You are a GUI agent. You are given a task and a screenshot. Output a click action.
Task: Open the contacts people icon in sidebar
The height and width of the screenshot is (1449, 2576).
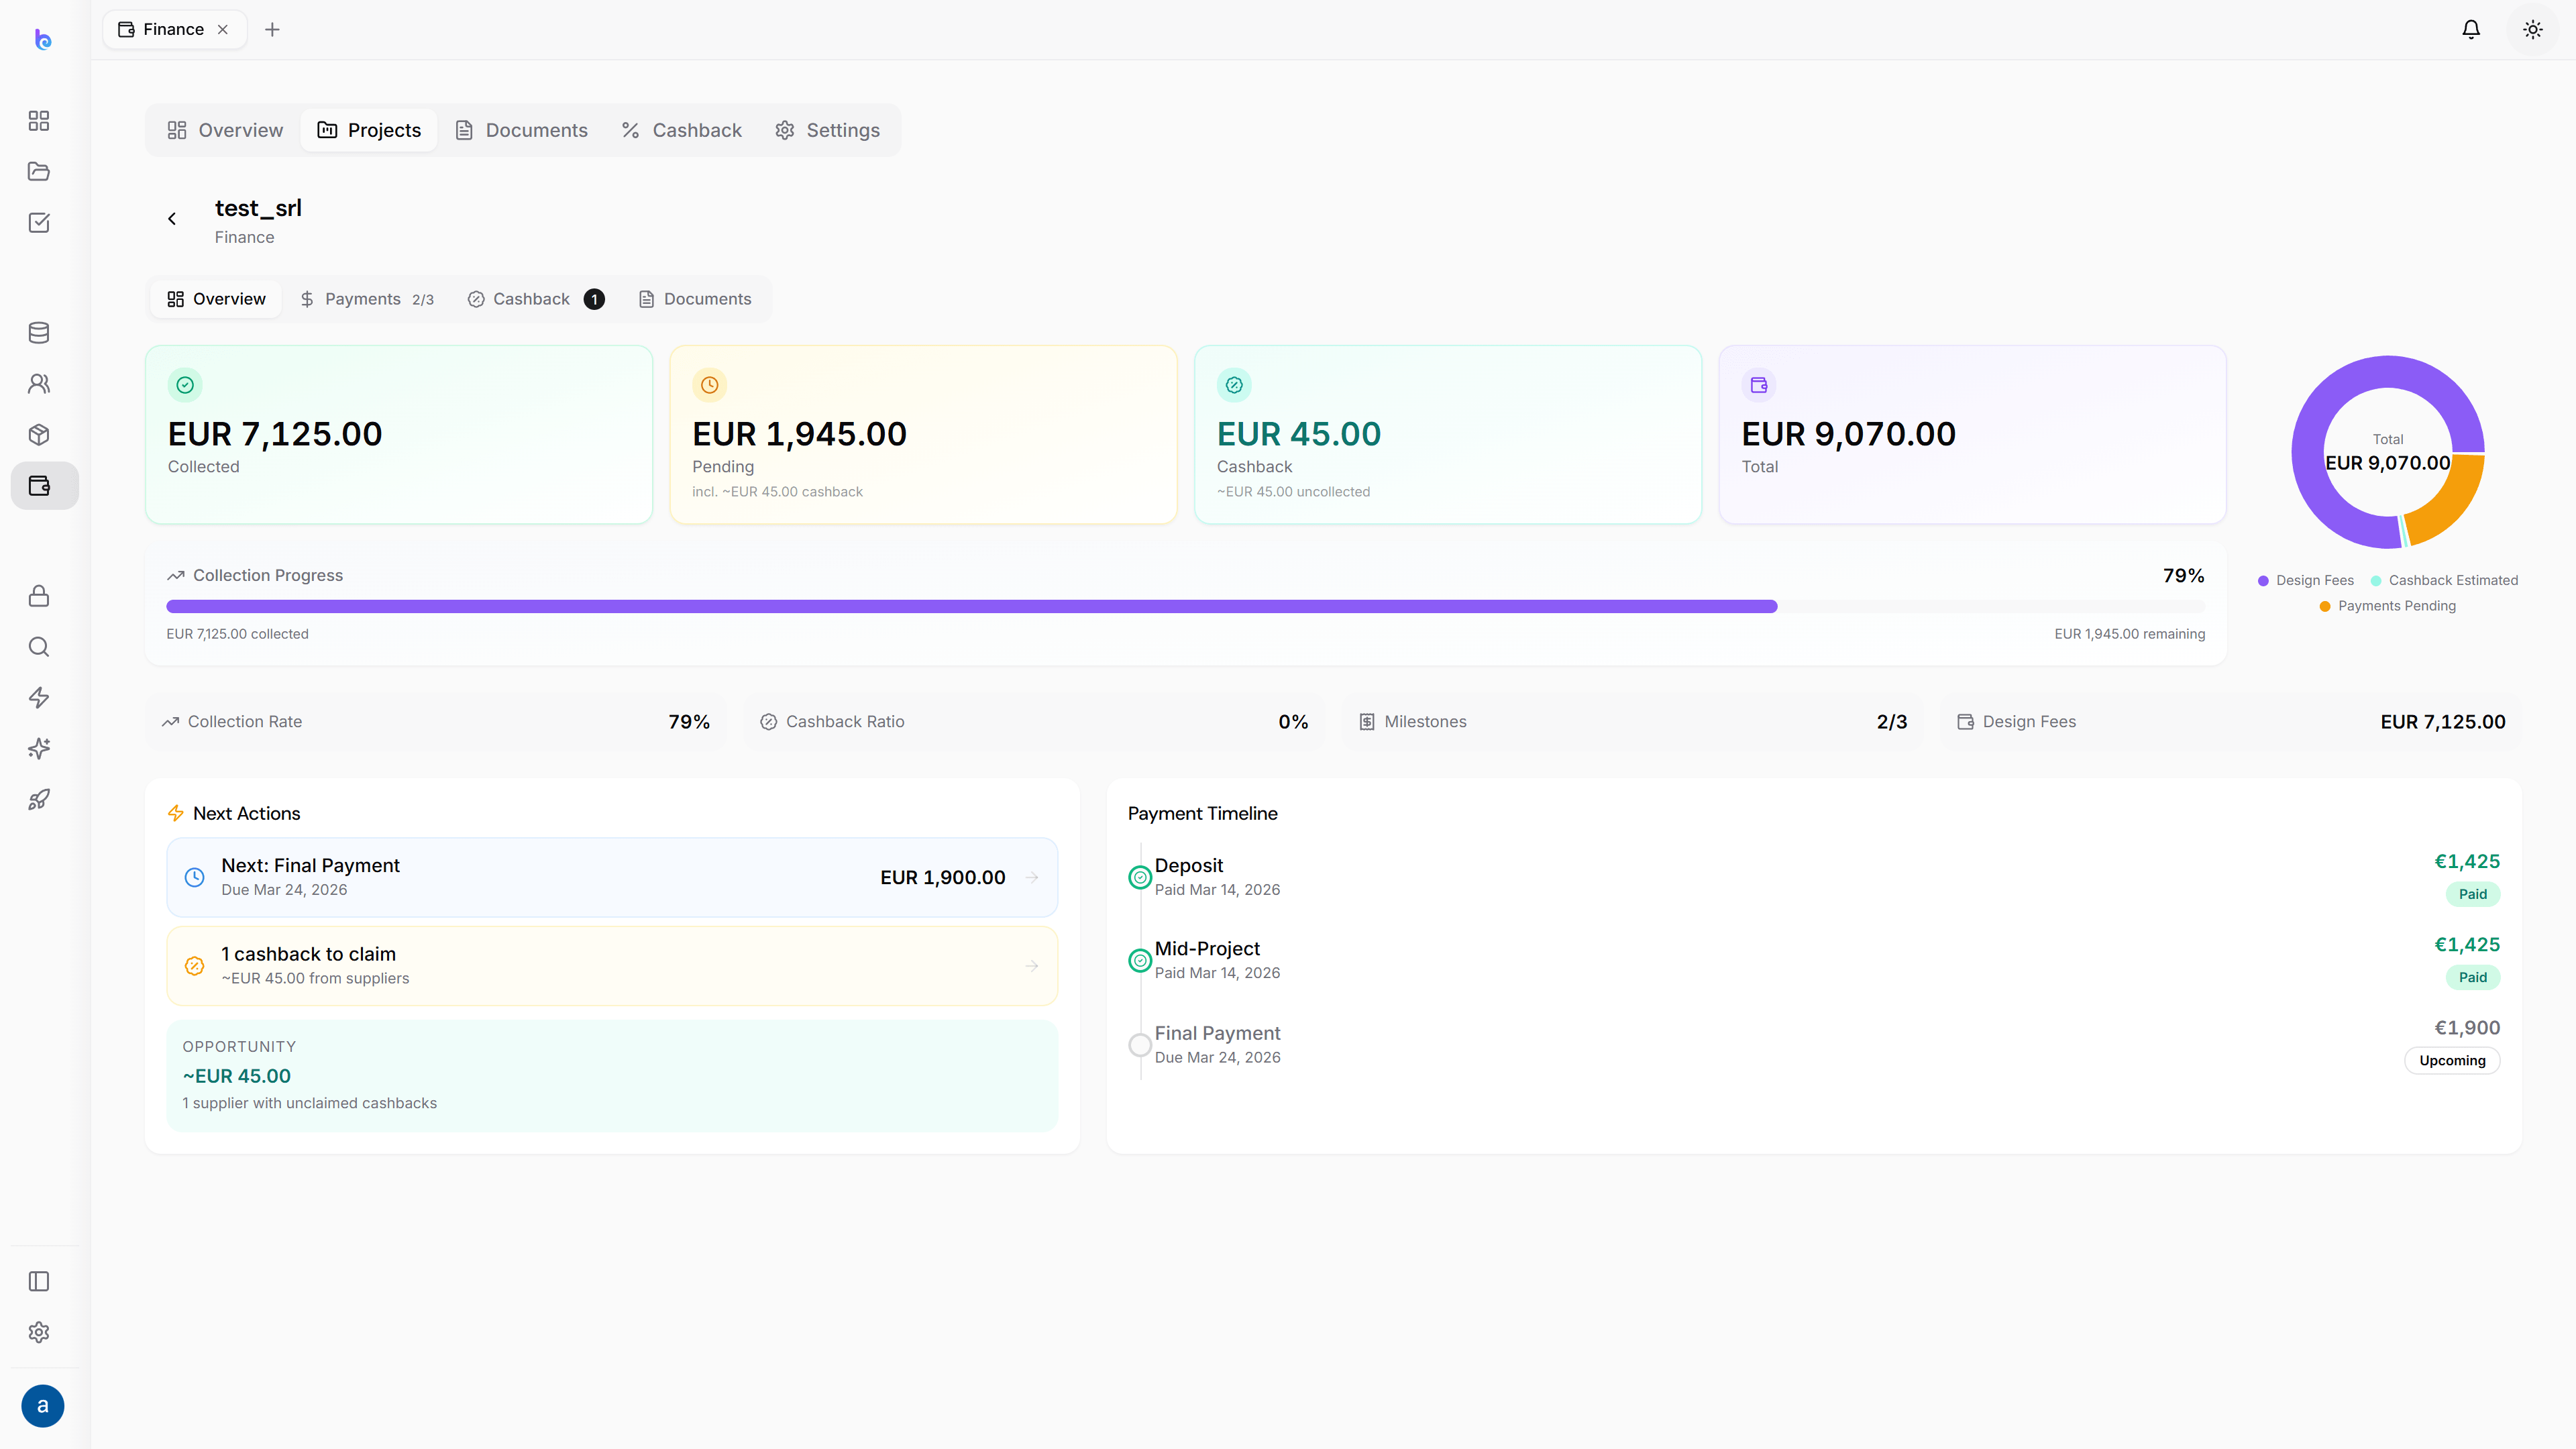tap(39, 384)
